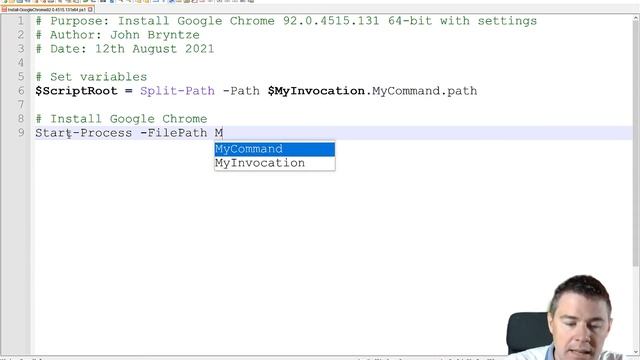Screen dimensions: 640x360
Task: Click the Split-Path cmdlet on line 6
Action: tap(178, 91)
